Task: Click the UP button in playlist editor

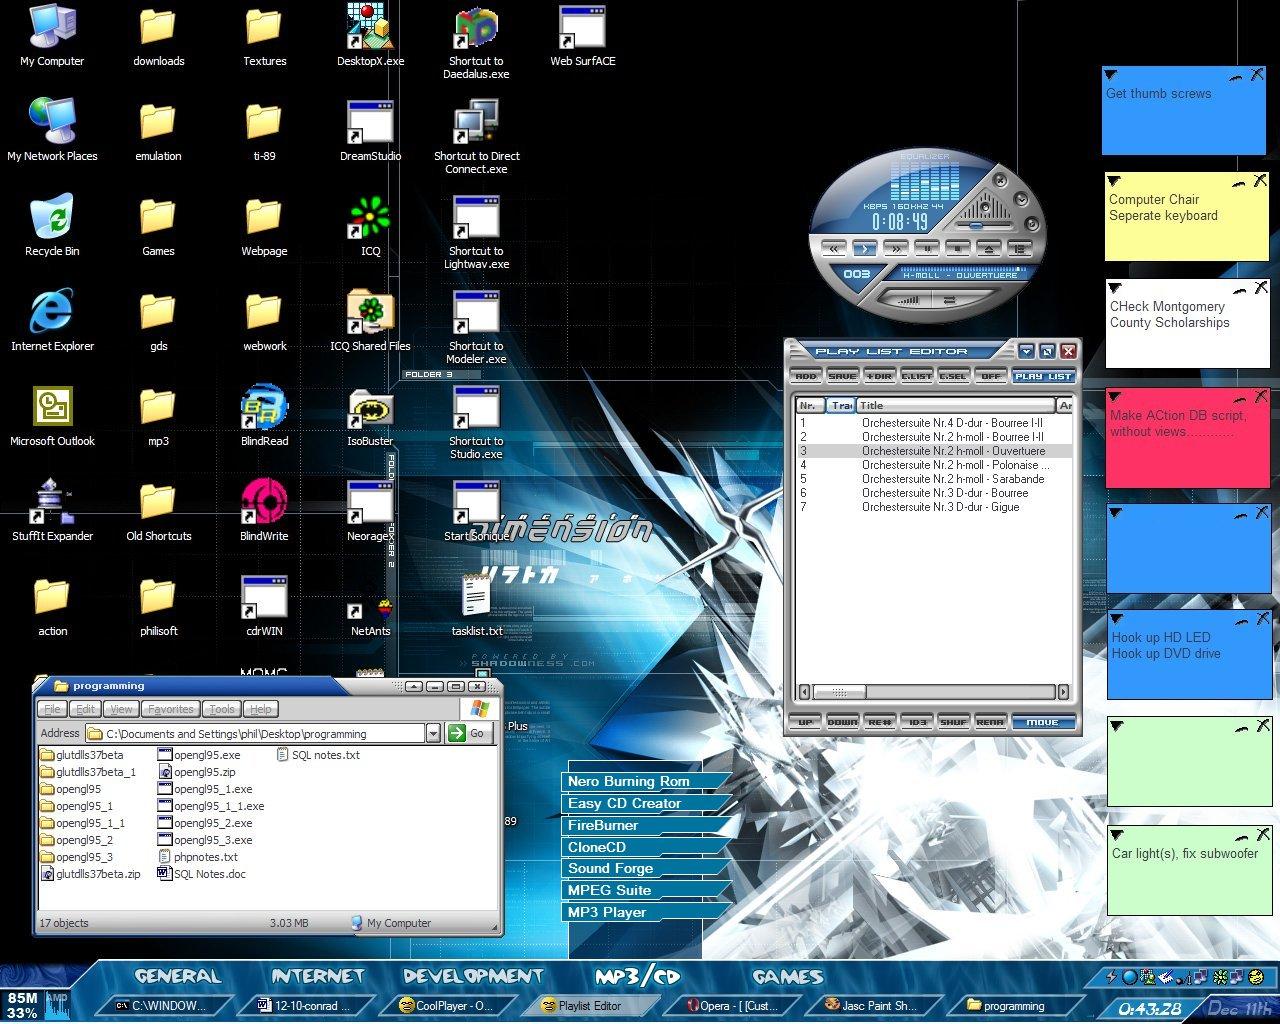Action: click(x=806, y=721)
